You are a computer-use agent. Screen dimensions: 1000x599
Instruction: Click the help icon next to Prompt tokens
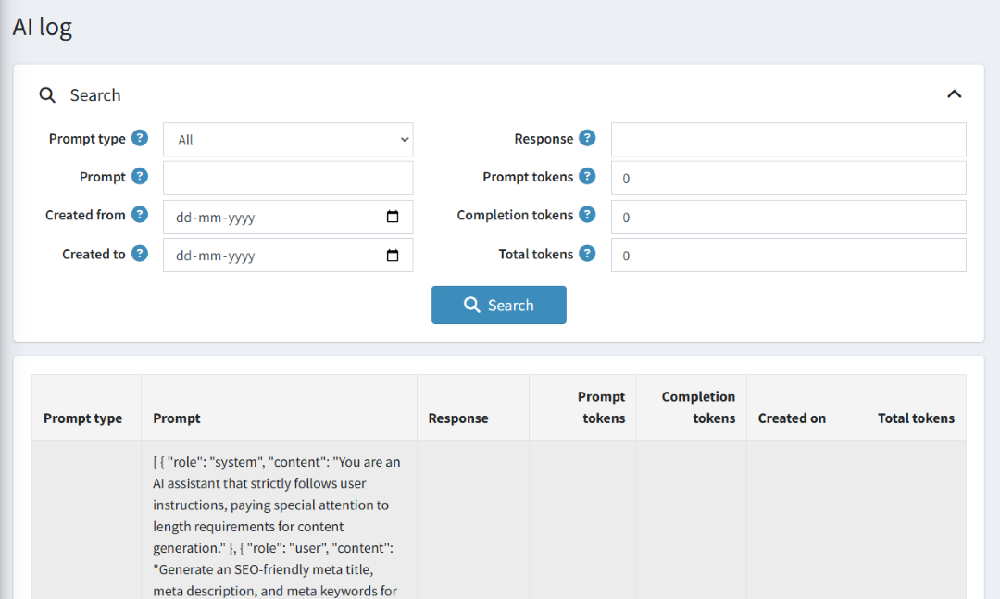click(587, 176)
